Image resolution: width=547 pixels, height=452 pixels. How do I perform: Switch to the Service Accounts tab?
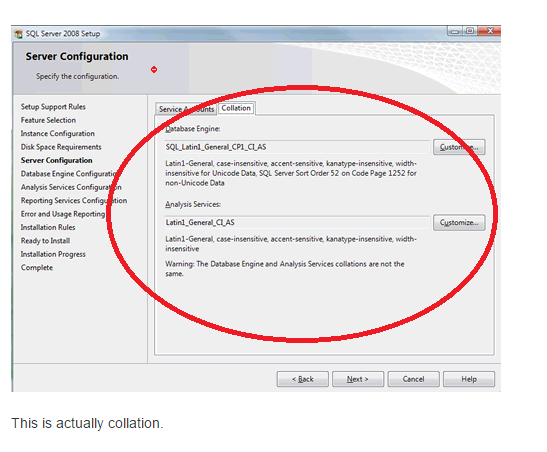(186, 109)
